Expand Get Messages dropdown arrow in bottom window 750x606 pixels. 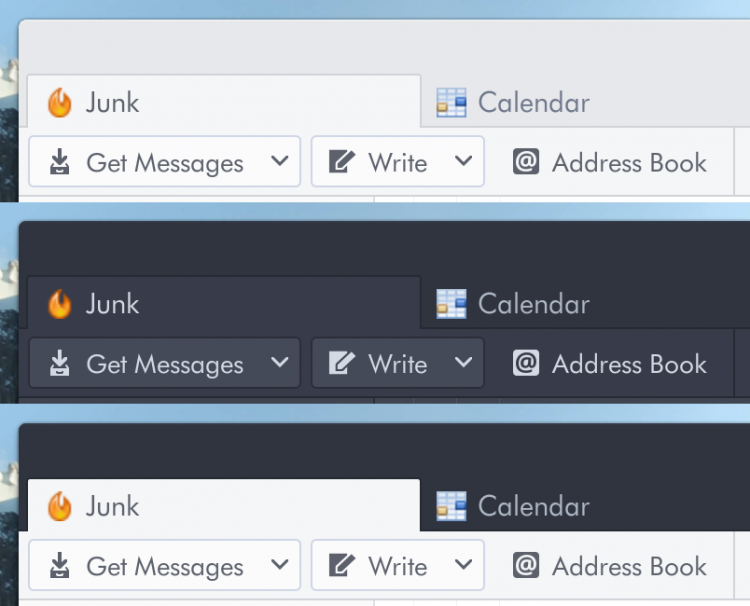click(x=280, y=564)
